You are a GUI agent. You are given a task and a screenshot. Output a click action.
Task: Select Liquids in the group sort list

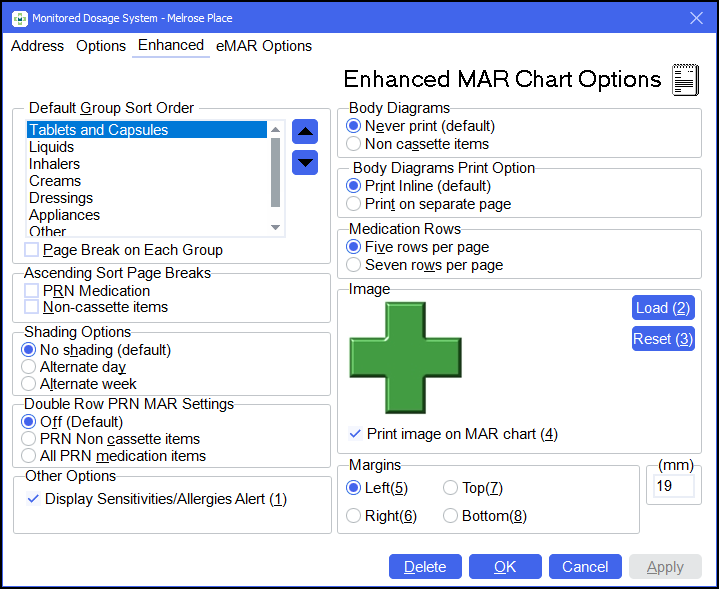[x=52, y=147]
